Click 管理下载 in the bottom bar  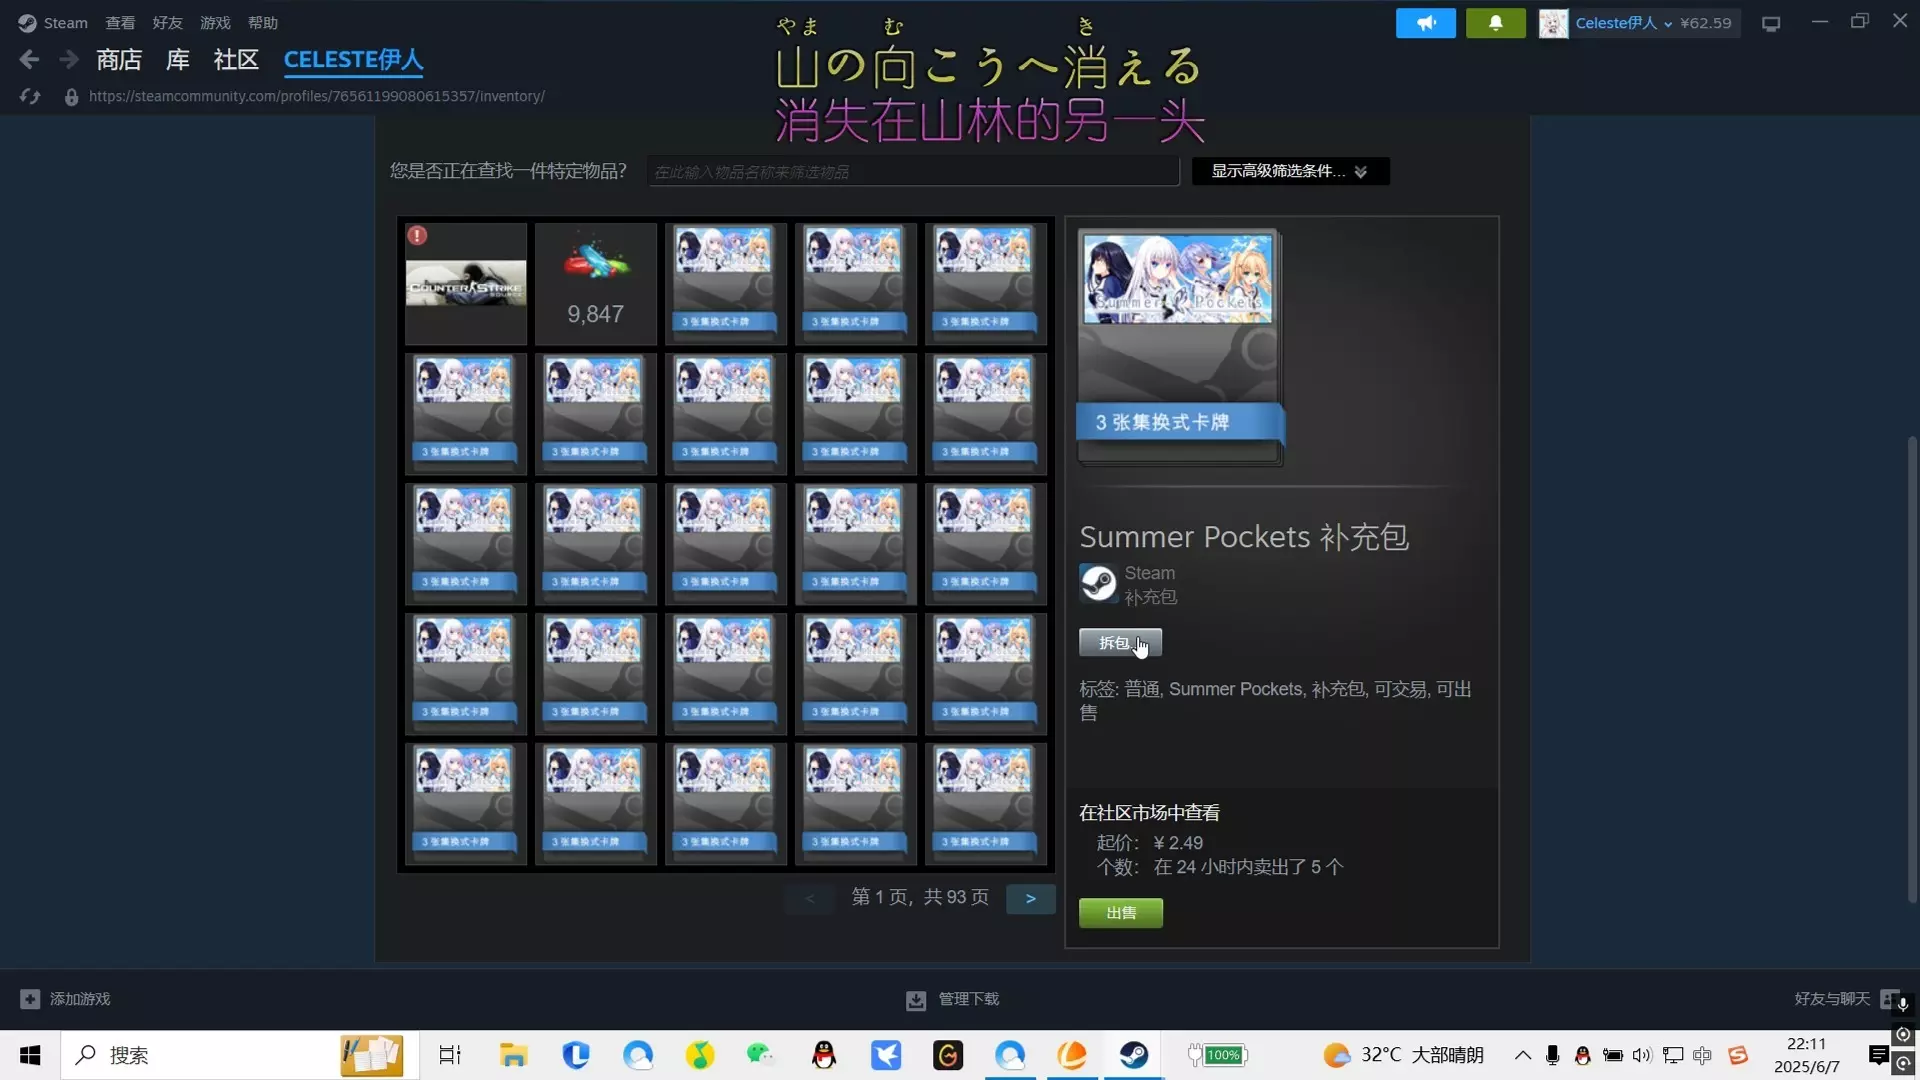968,999
